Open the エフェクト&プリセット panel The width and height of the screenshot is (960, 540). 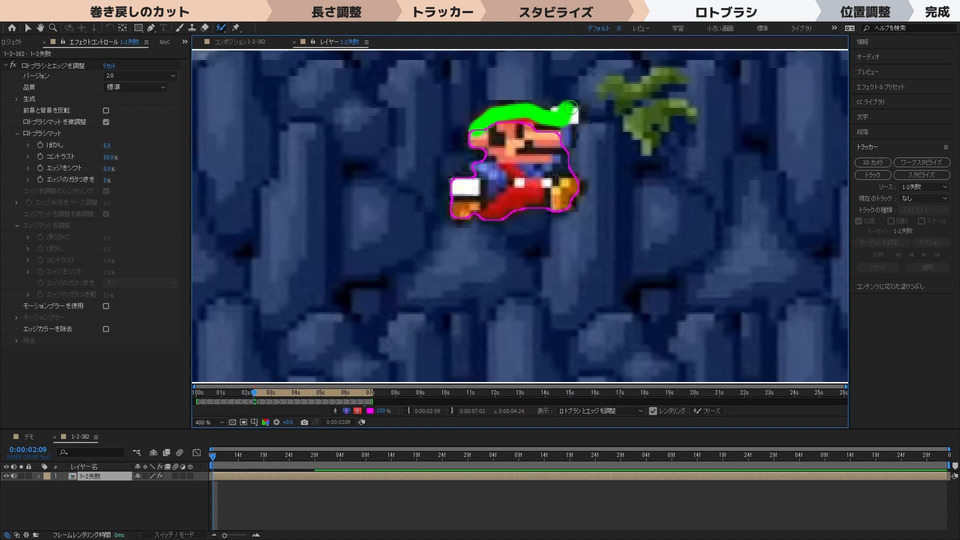[x=880, y=87]
